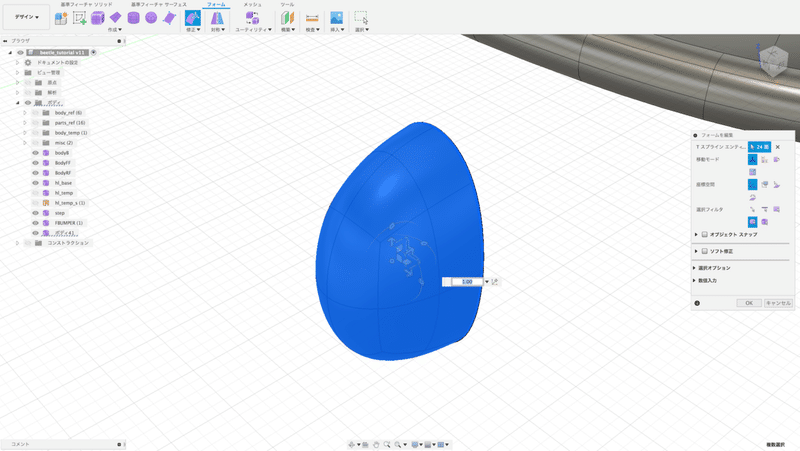Viewport: 800px width, 451px height.
Task: Collapse the ボディ folder
Action: tap(17, 103)
